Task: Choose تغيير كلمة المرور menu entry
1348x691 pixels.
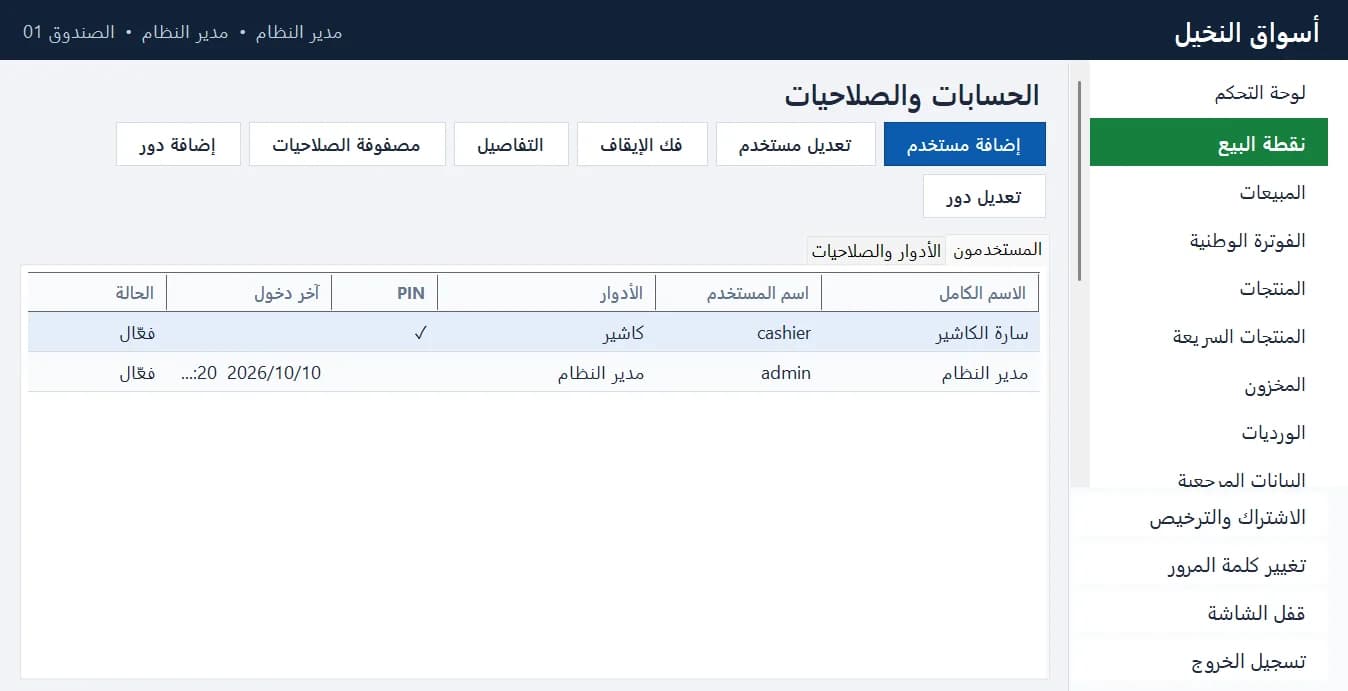Action: (1200, 566)
